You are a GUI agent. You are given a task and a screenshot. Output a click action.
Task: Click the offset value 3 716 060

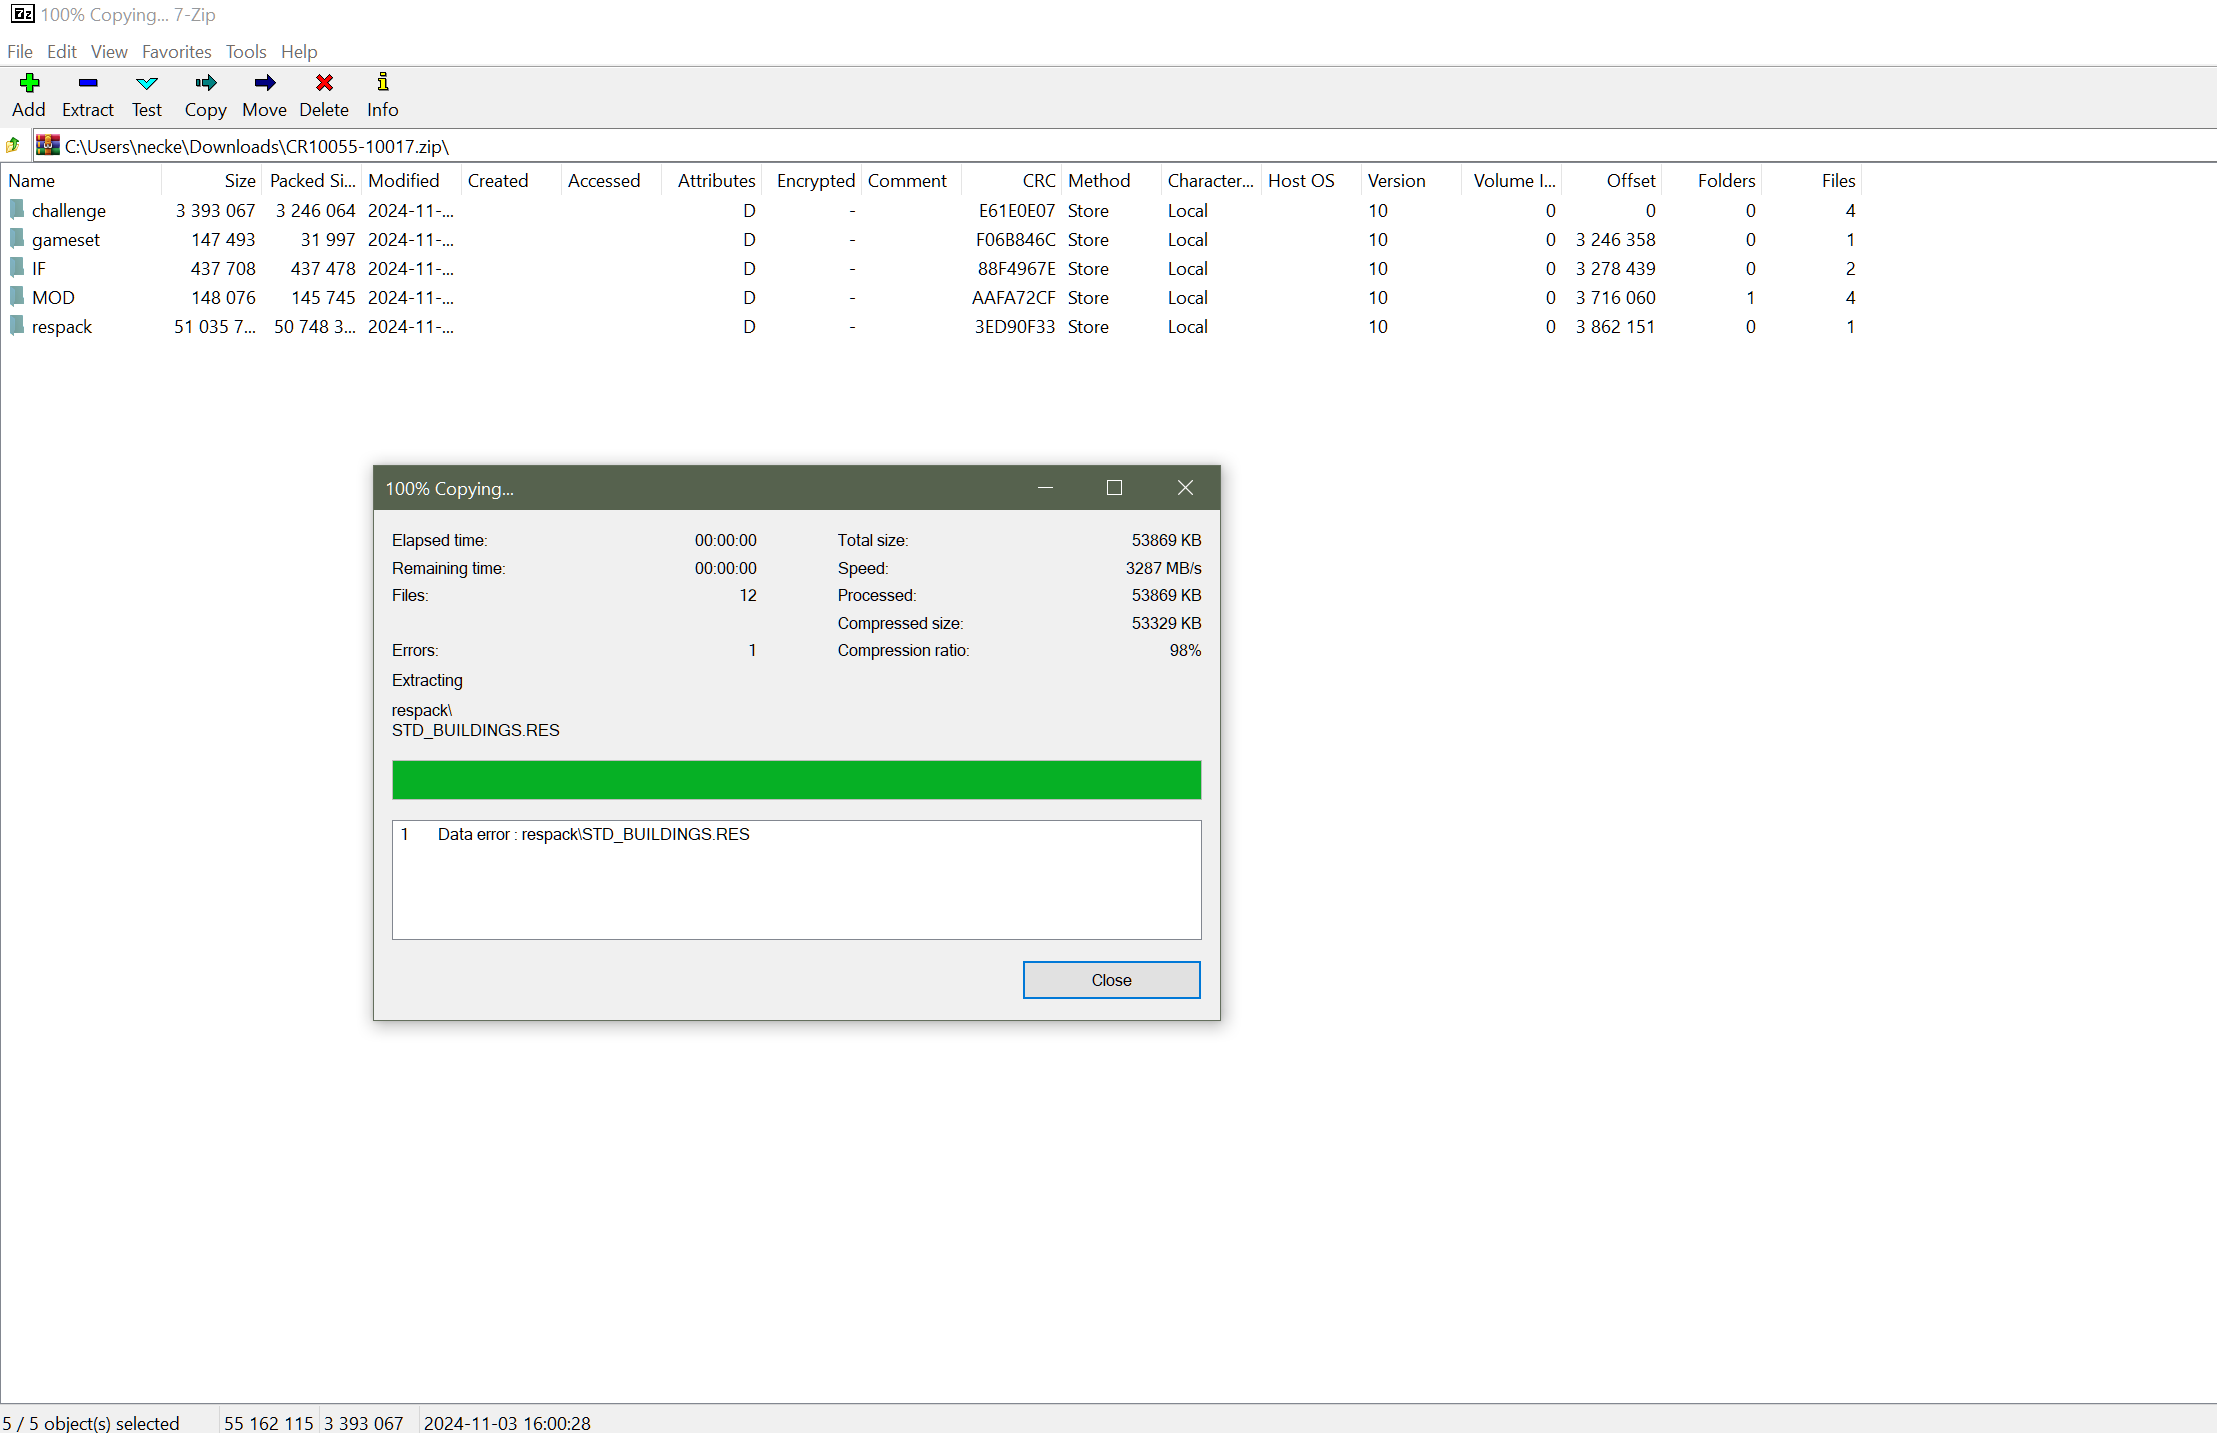pos(1616,297)
